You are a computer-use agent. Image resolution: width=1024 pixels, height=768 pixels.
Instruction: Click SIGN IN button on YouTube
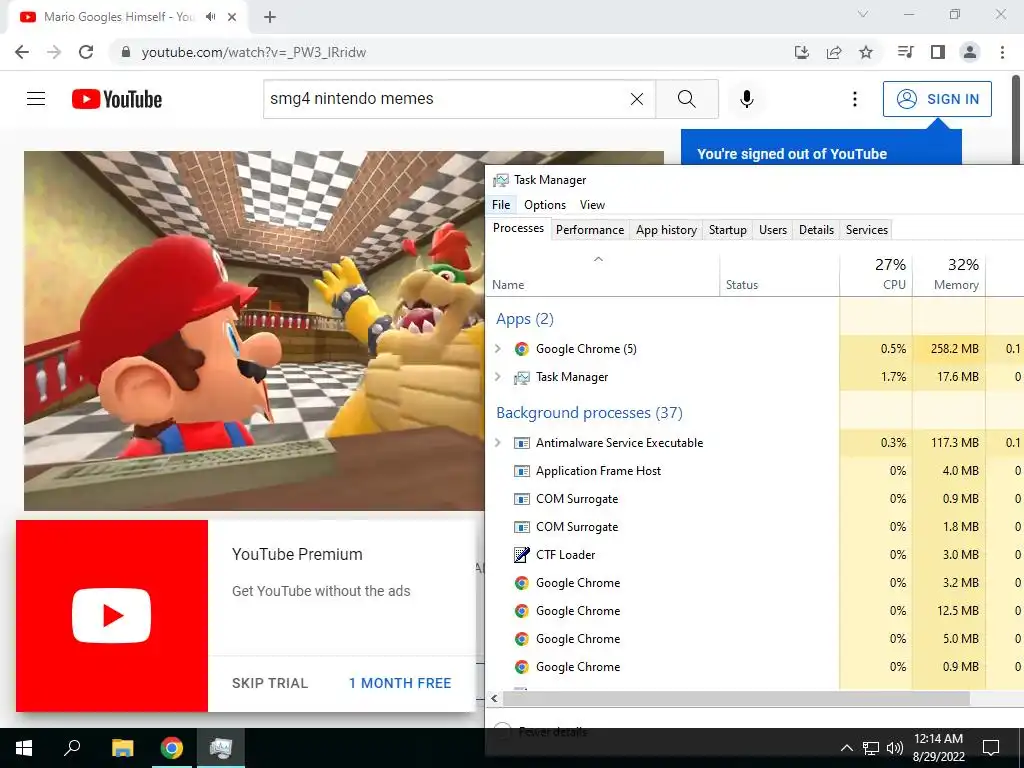(x=937, y=99)
